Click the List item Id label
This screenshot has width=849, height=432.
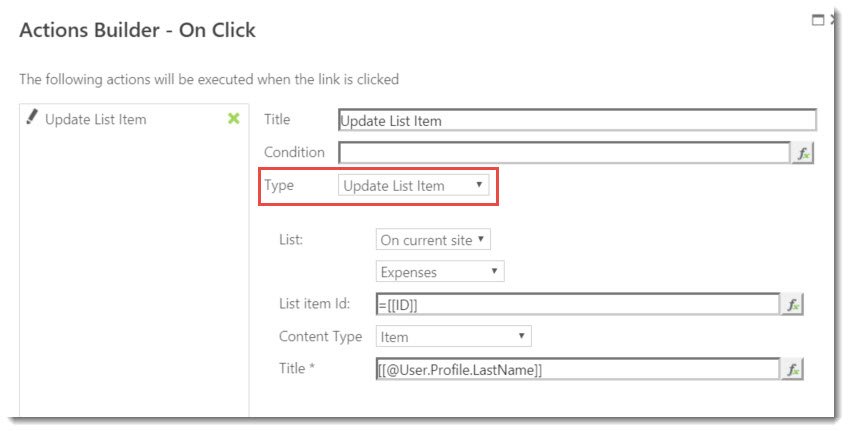314,304
